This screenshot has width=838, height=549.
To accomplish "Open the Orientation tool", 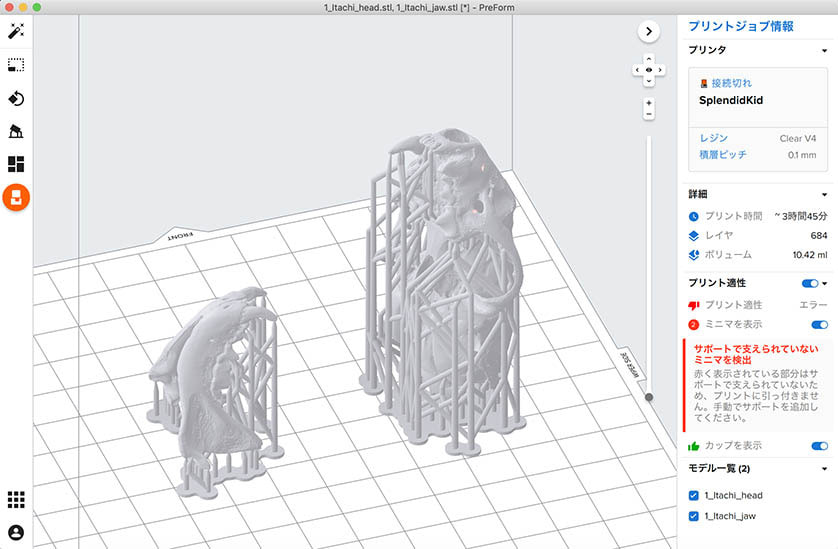I will click(x=16, y=98).
